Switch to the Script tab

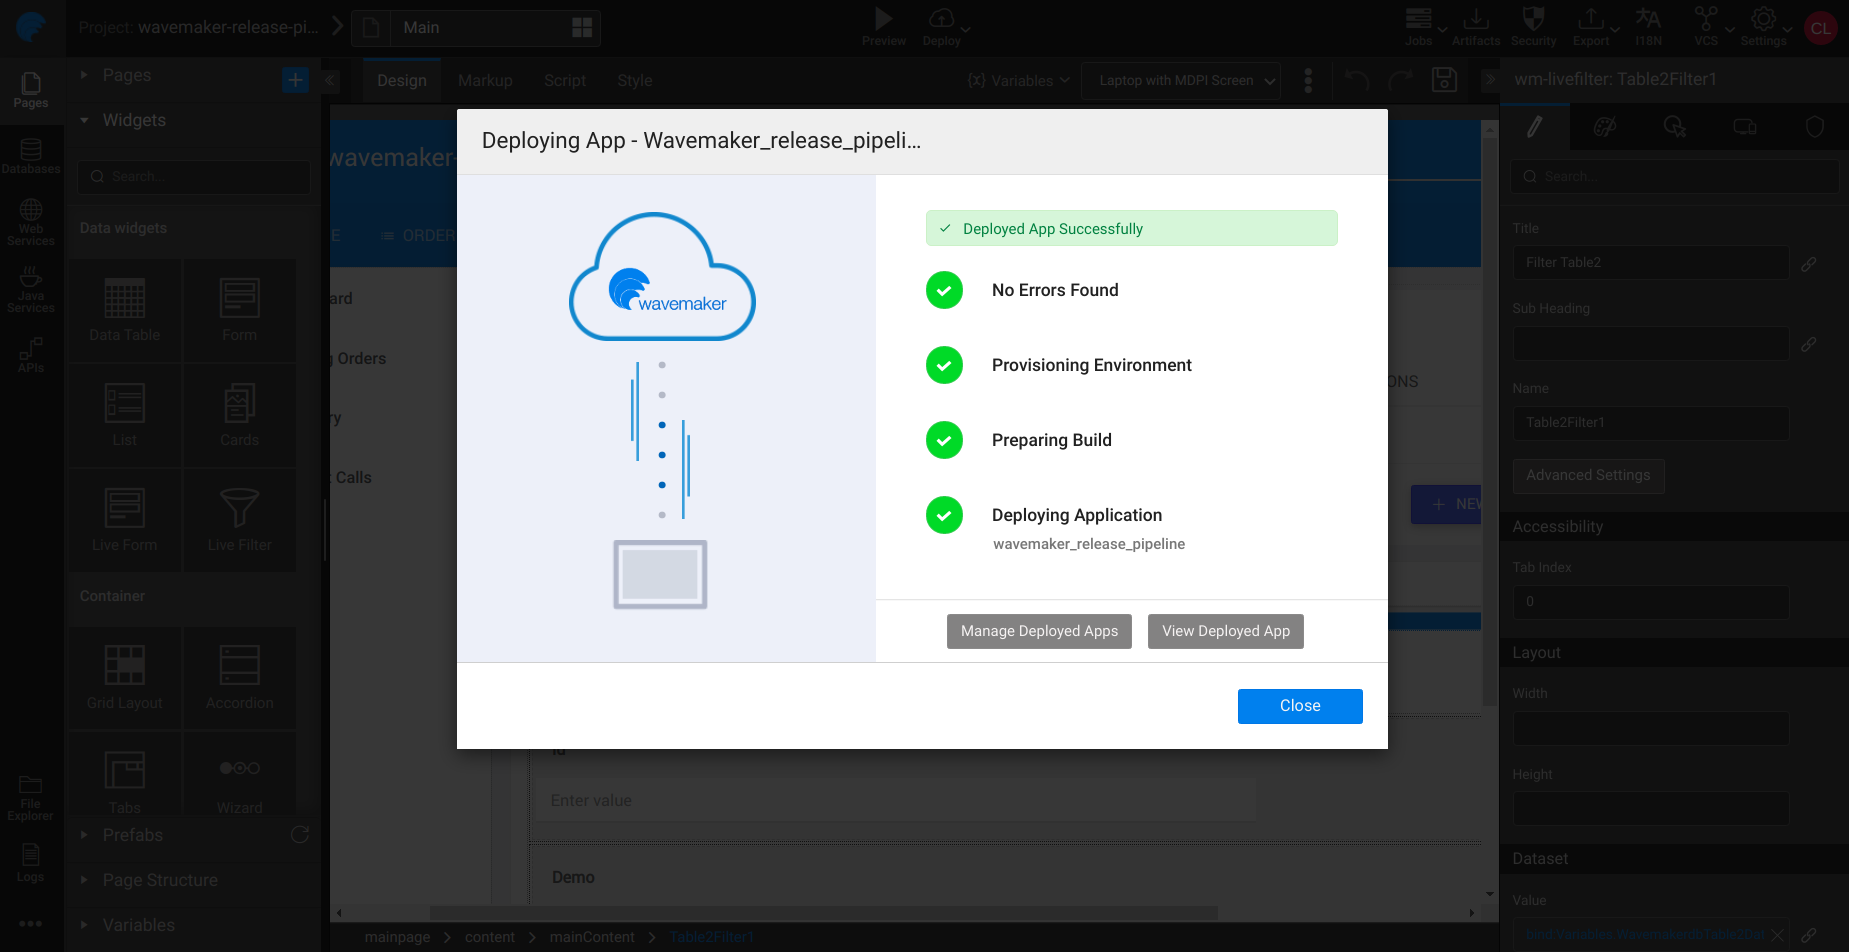(564, 80)
